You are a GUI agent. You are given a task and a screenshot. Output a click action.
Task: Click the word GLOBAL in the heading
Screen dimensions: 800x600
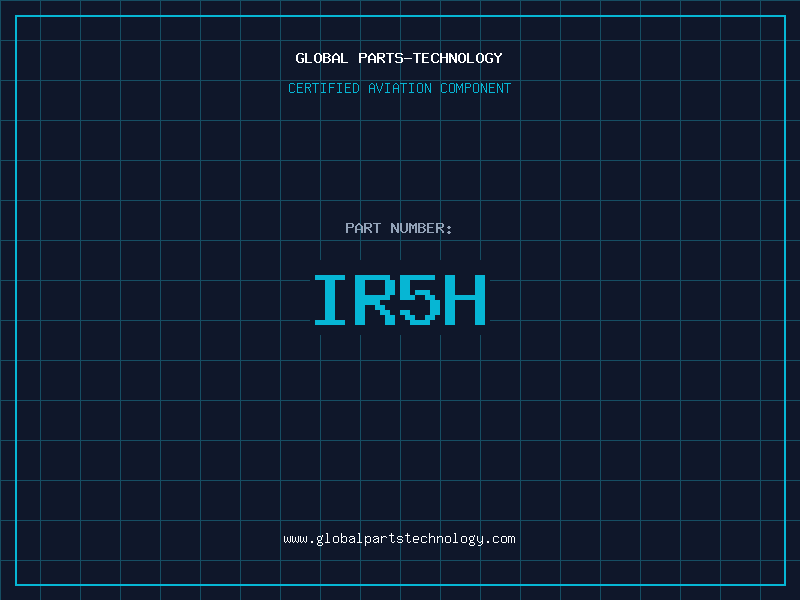coord(322,58)
